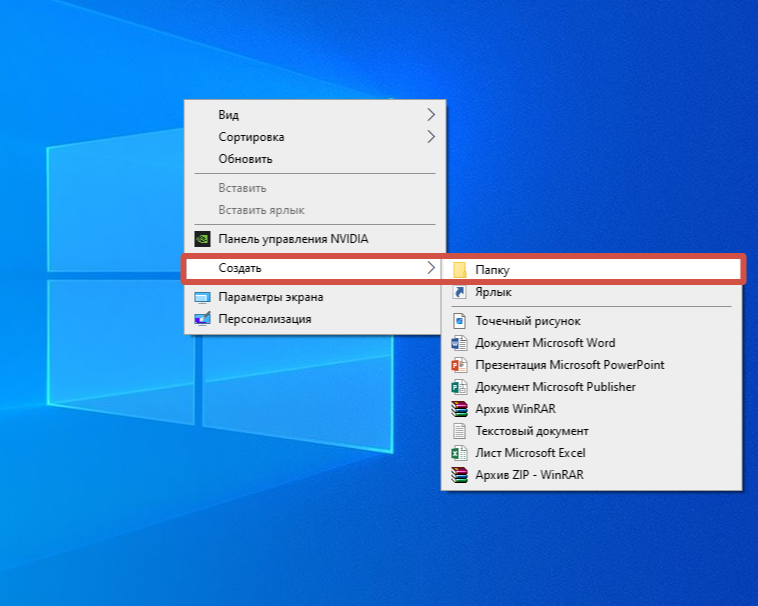Create a new Лист Microsoft Excel

coord(591,453)
